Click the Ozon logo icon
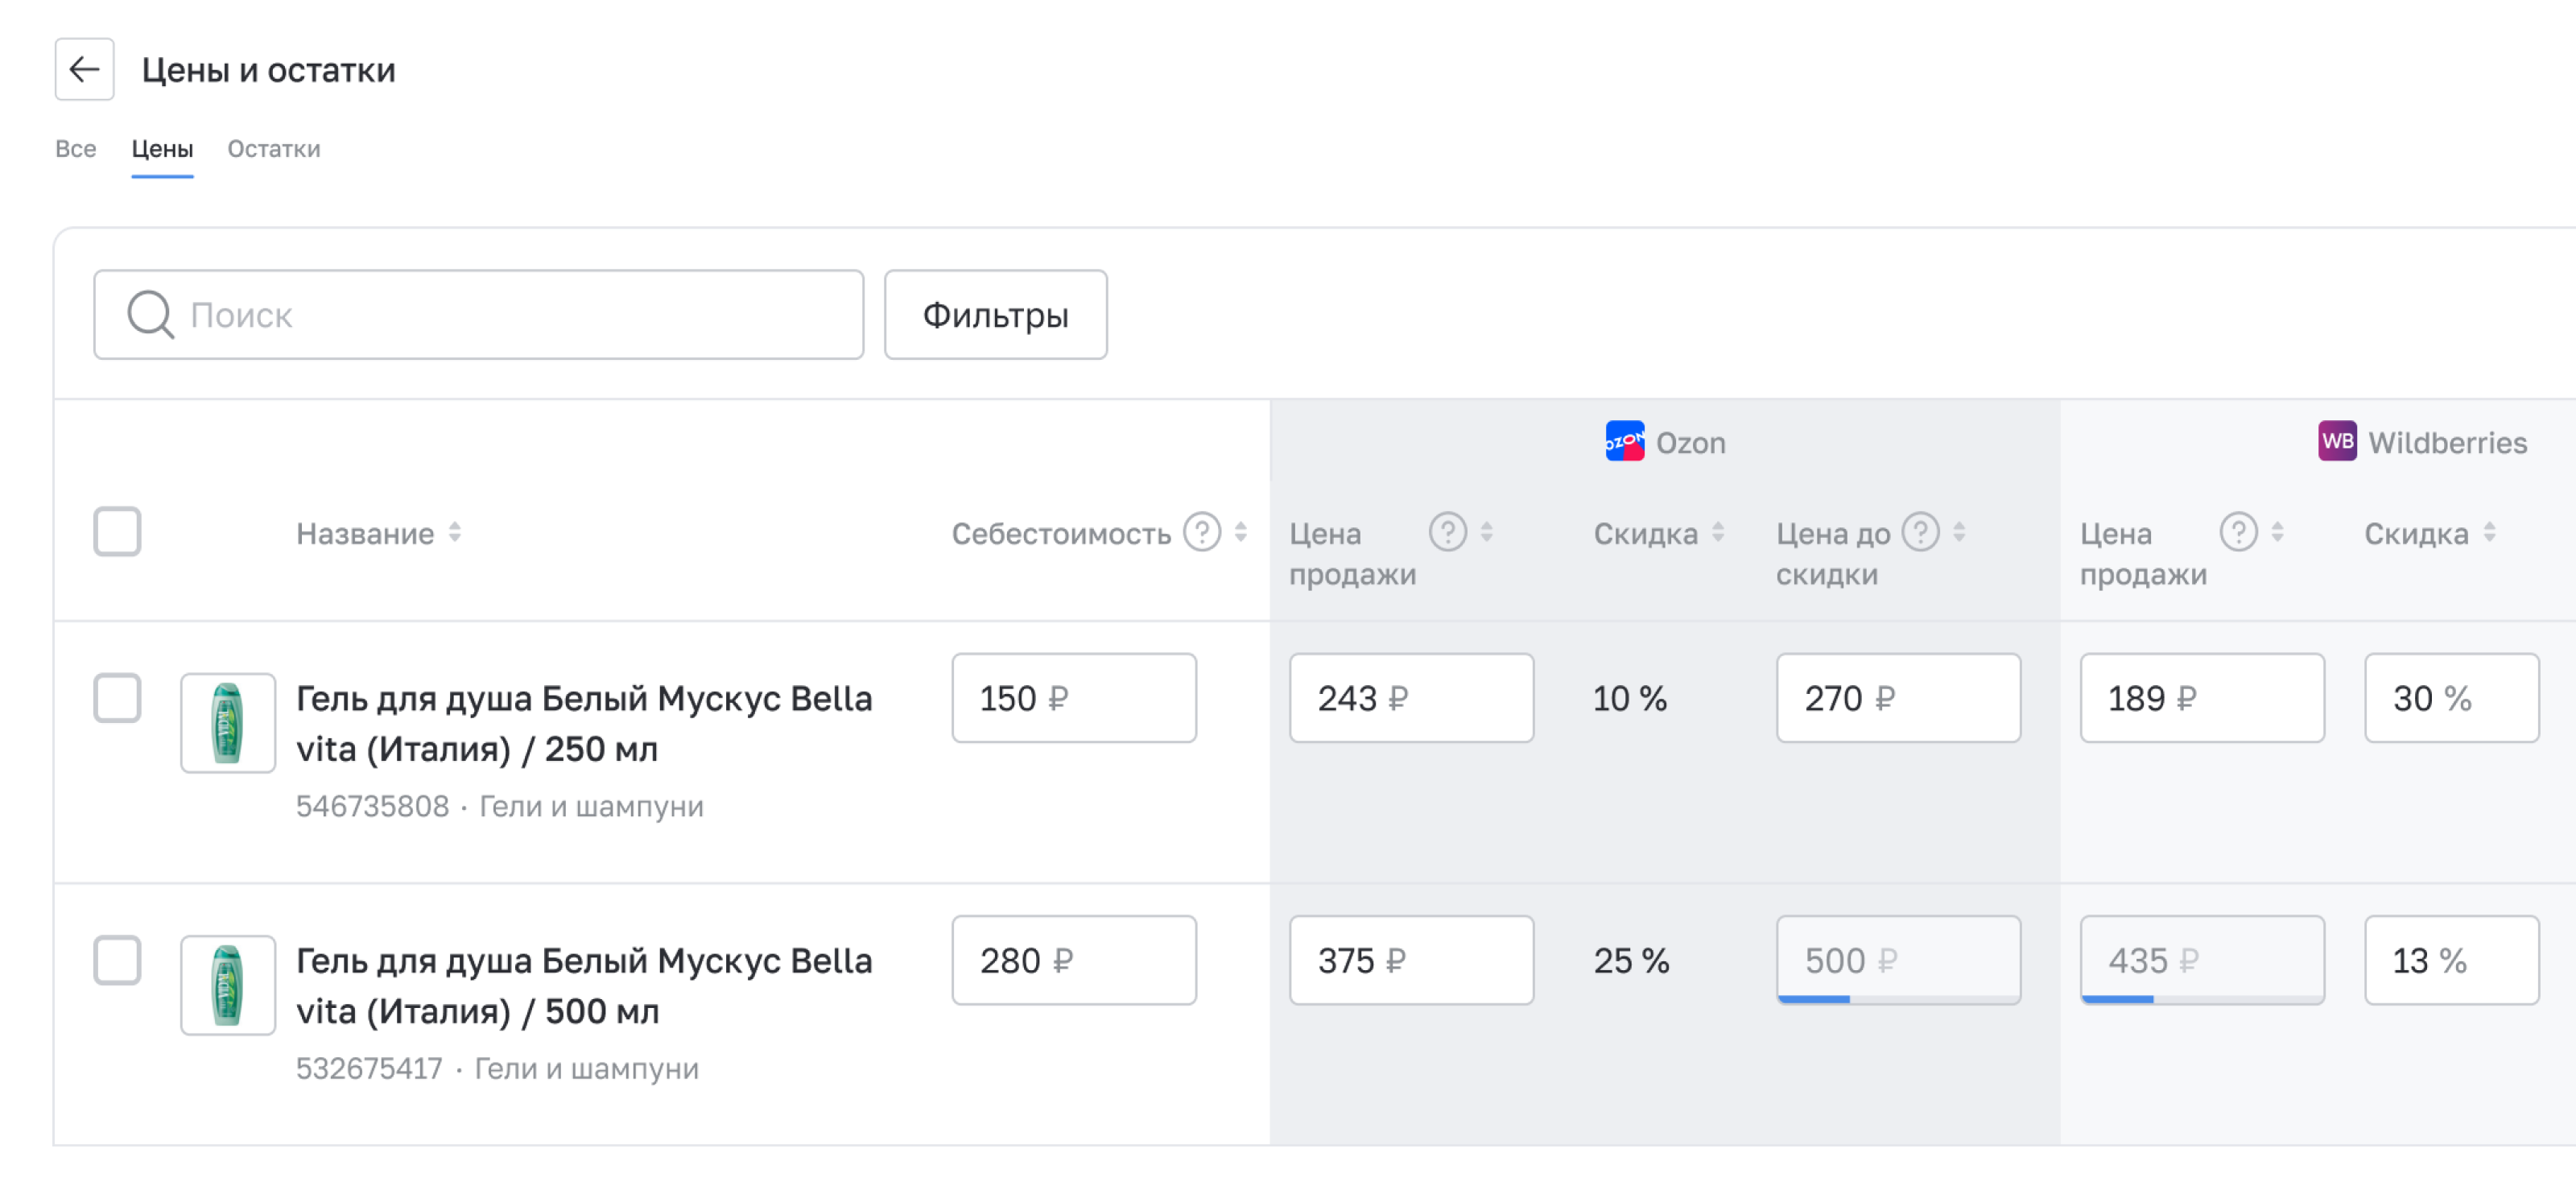The height and width of the screenshot is (1198, 2576). click(x=1625, y=441)
